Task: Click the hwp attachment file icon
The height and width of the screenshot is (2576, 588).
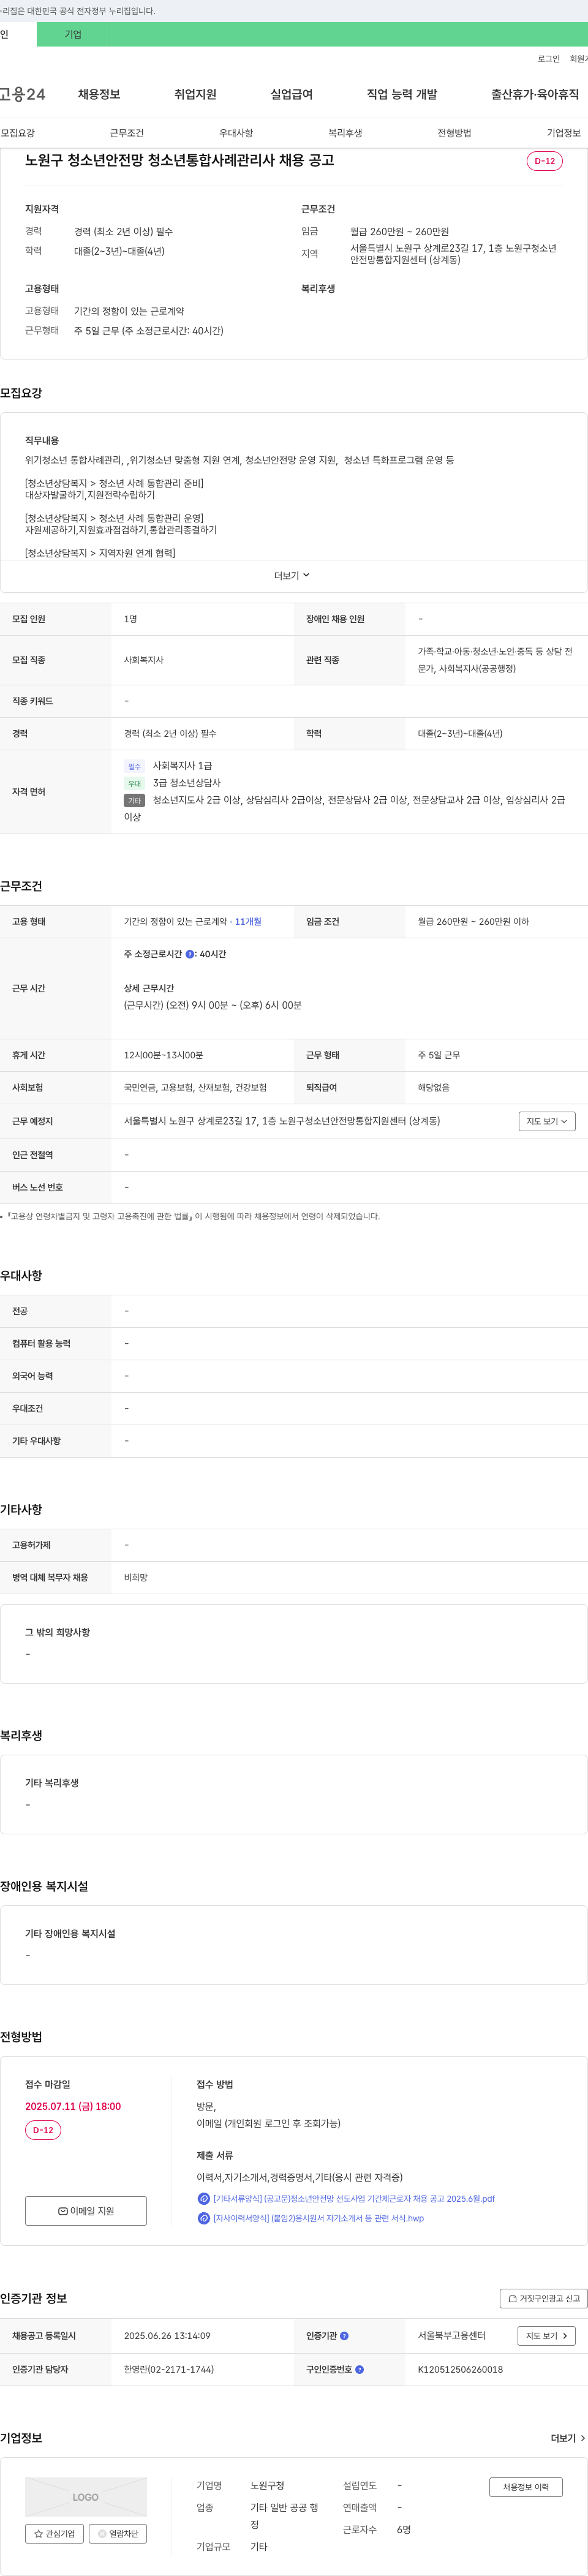Action: tap(204, 2217)
